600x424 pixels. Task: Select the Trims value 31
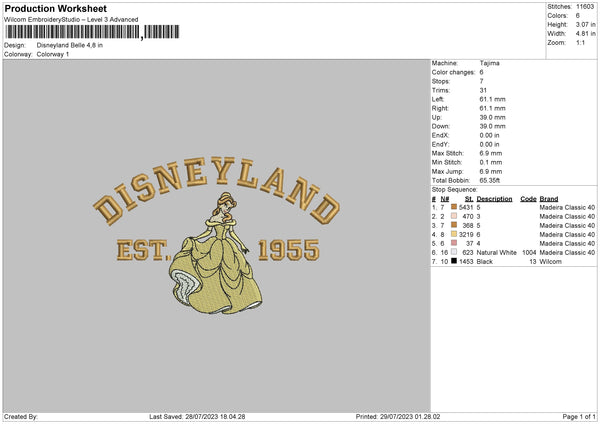coord(483,90)
